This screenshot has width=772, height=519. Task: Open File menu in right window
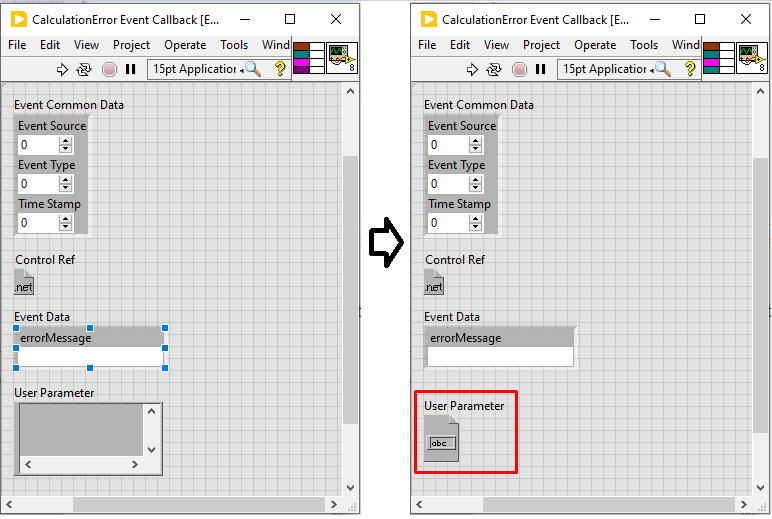(x=427, y=45)
